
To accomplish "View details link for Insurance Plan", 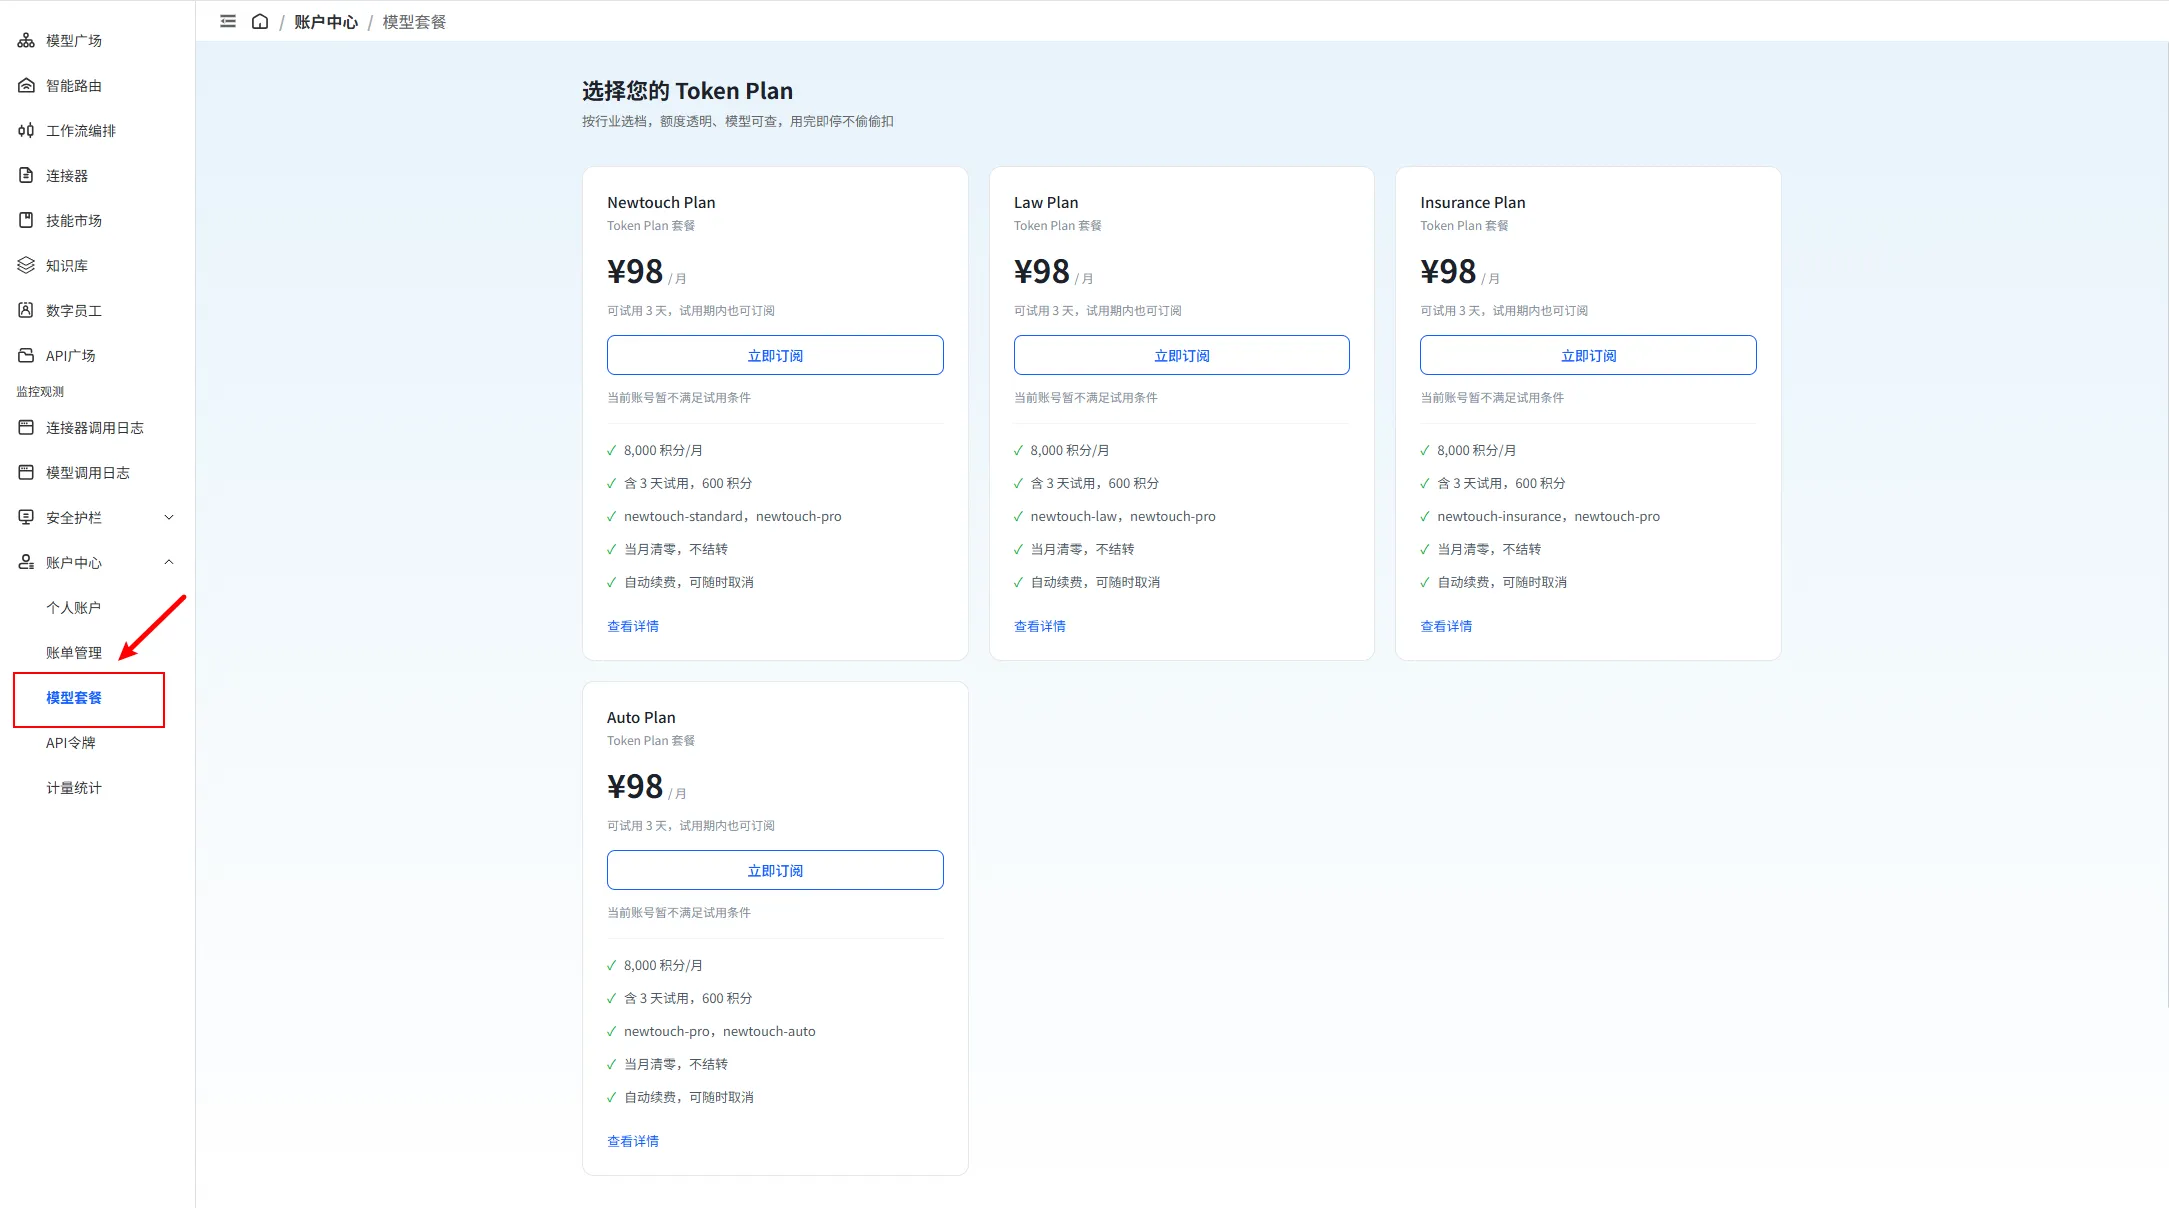I will [x=1446, y=626].
